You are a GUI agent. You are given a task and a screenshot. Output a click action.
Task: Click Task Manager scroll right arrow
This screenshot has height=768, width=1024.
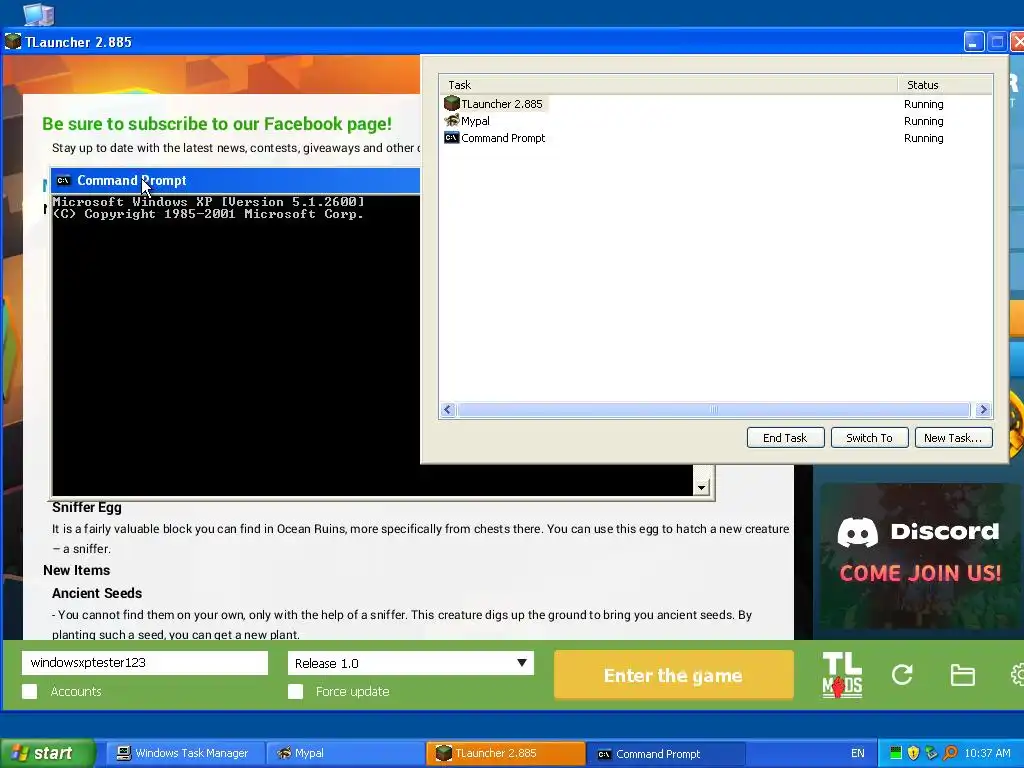983,410
